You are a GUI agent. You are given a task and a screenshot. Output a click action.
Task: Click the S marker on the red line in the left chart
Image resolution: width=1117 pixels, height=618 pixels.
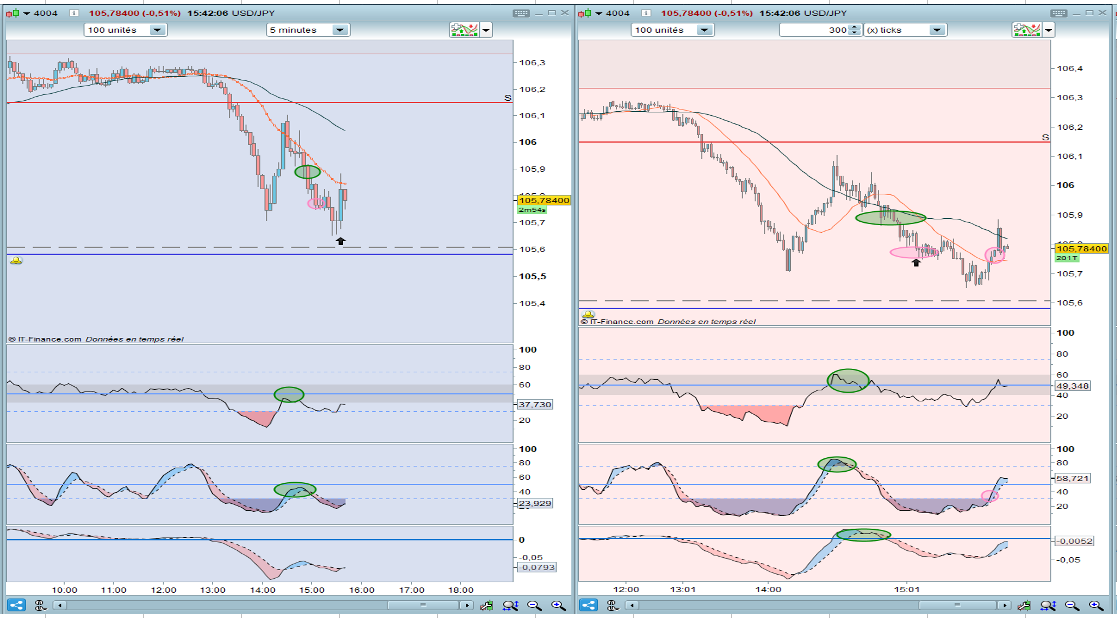click(508, 98)
